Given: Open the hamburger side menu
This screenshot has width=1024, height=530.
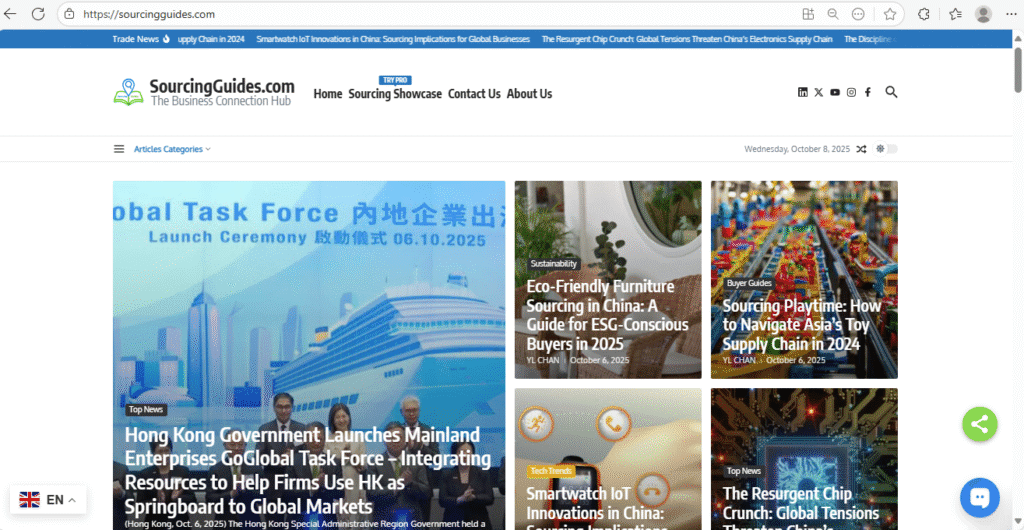Looking at the screenshot, I should (x=119, y=149).
